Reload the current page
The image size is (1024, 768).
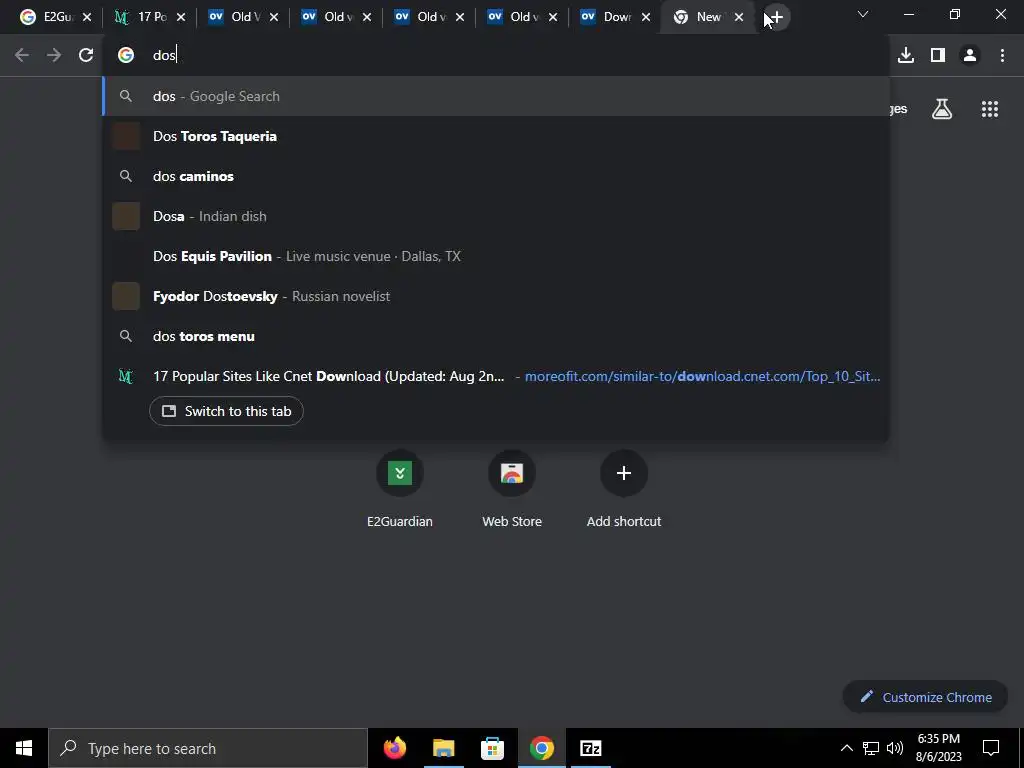coord(86,55)
